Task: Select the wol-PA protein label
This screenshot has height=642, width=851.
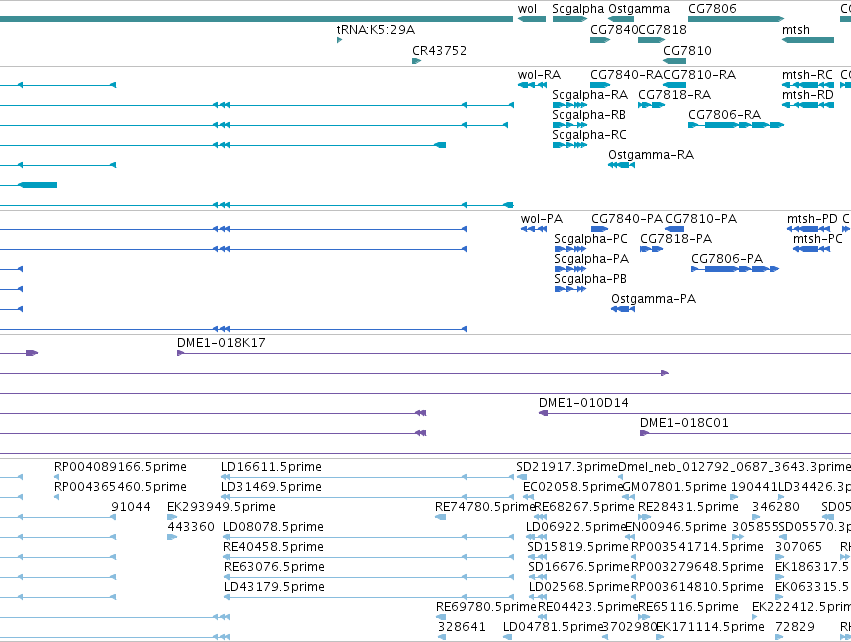Action: click(x=542, y=219)
